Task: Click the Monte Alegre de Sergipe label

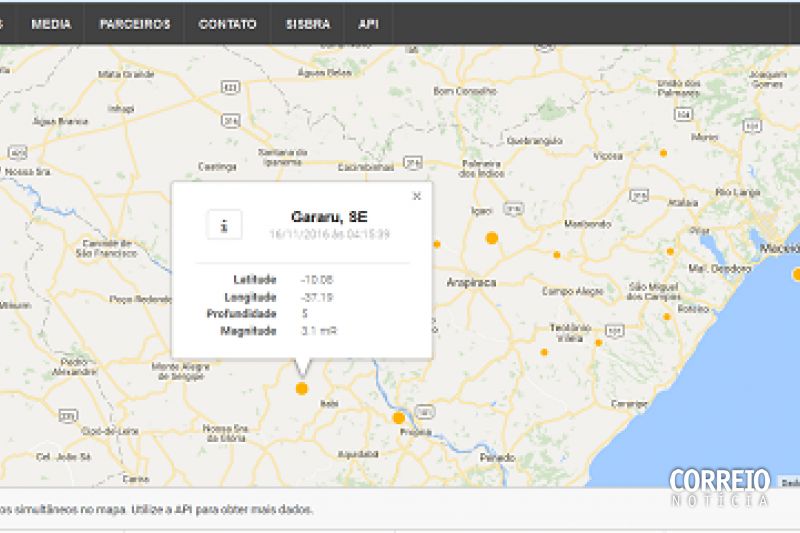Action: click(x=181, y=371)
